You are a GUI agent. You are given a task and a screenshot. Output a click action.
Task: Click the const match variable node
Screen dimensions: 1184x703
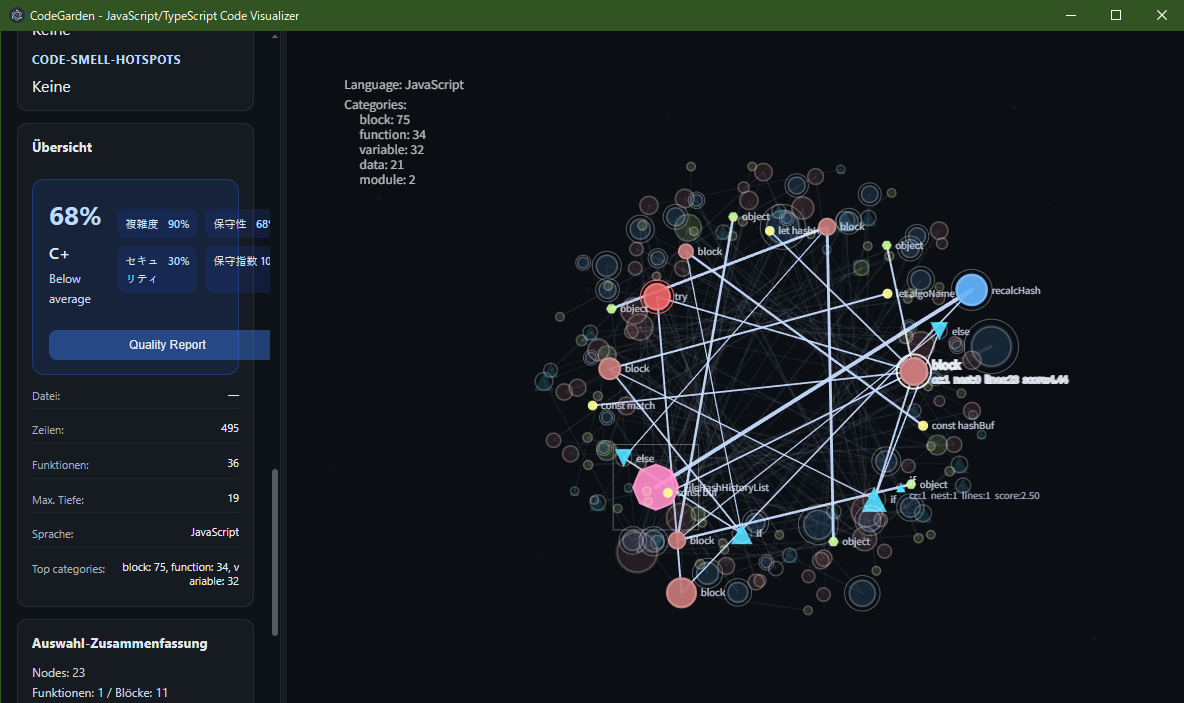[593, 406]
